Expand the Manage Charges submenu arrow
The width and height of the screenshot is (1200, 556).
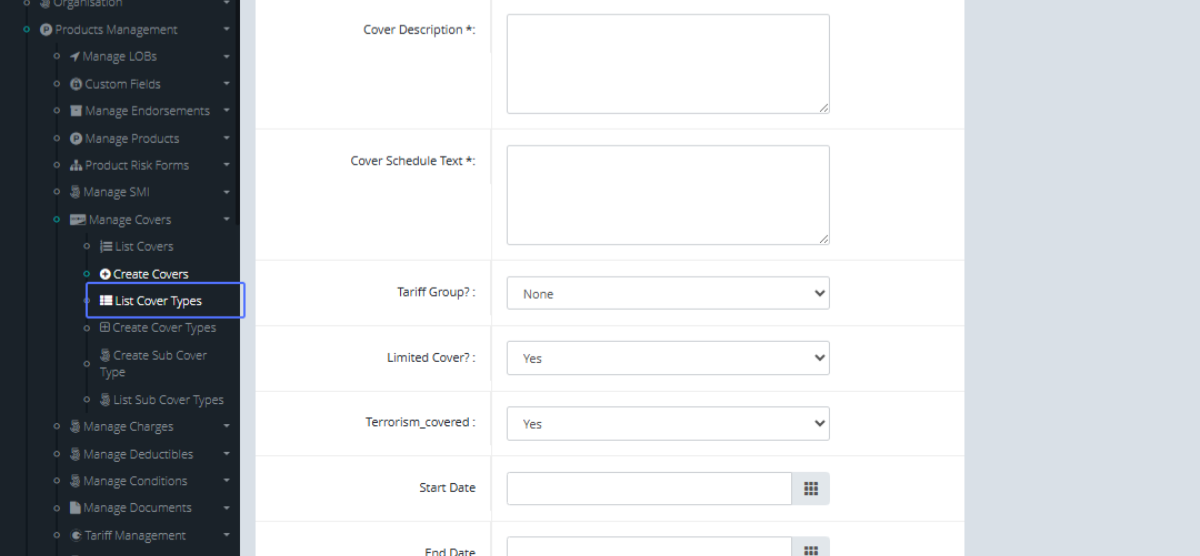pos(227,427)
